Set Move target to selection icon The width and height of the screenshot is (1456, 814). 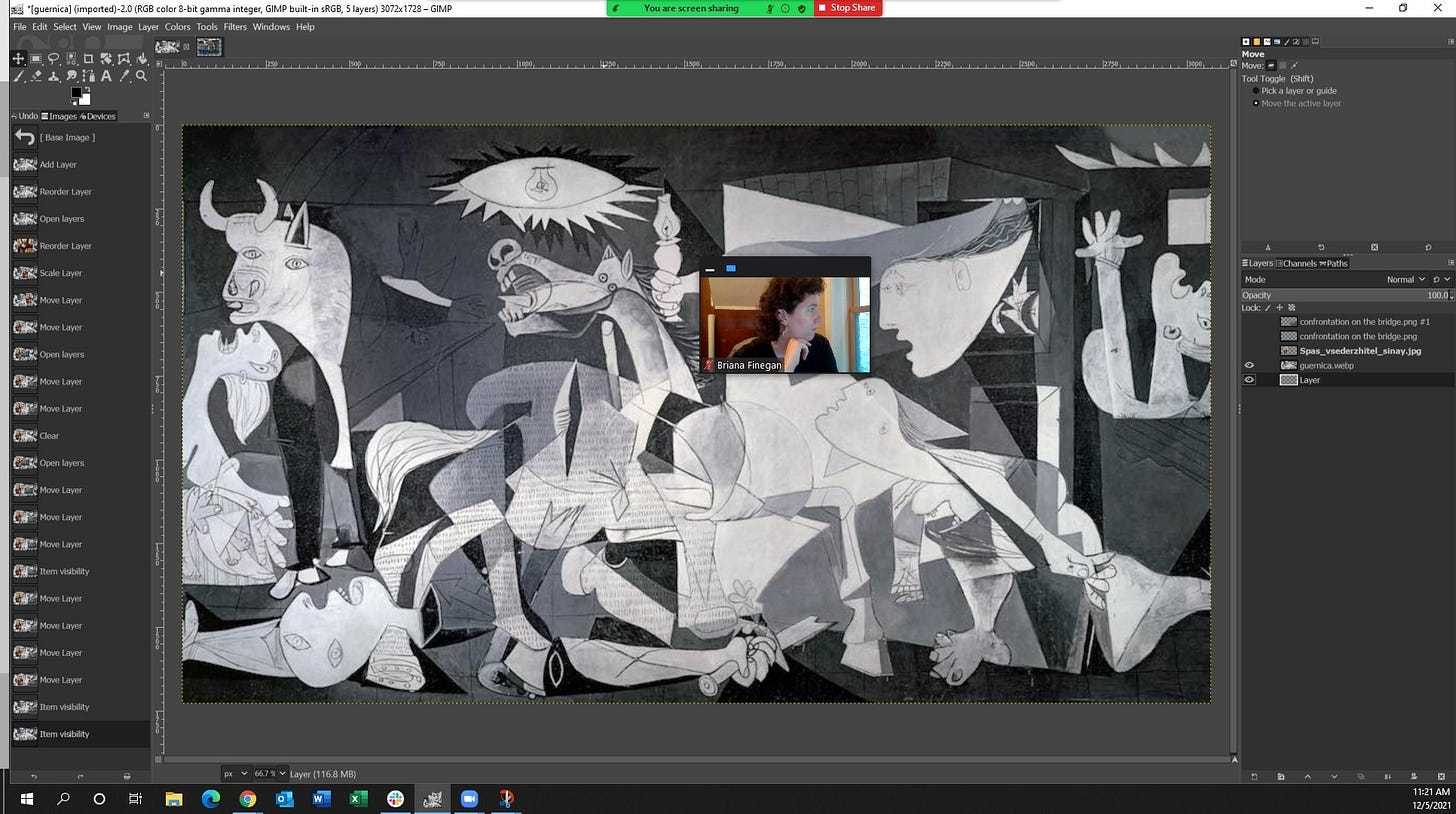coord(1283,66)
